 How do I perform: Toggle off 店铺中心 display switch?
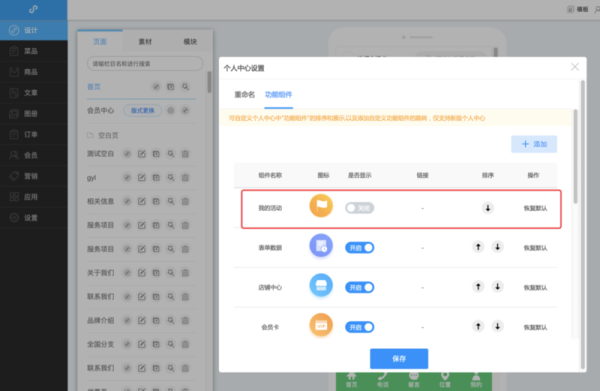tap(360, 287)
